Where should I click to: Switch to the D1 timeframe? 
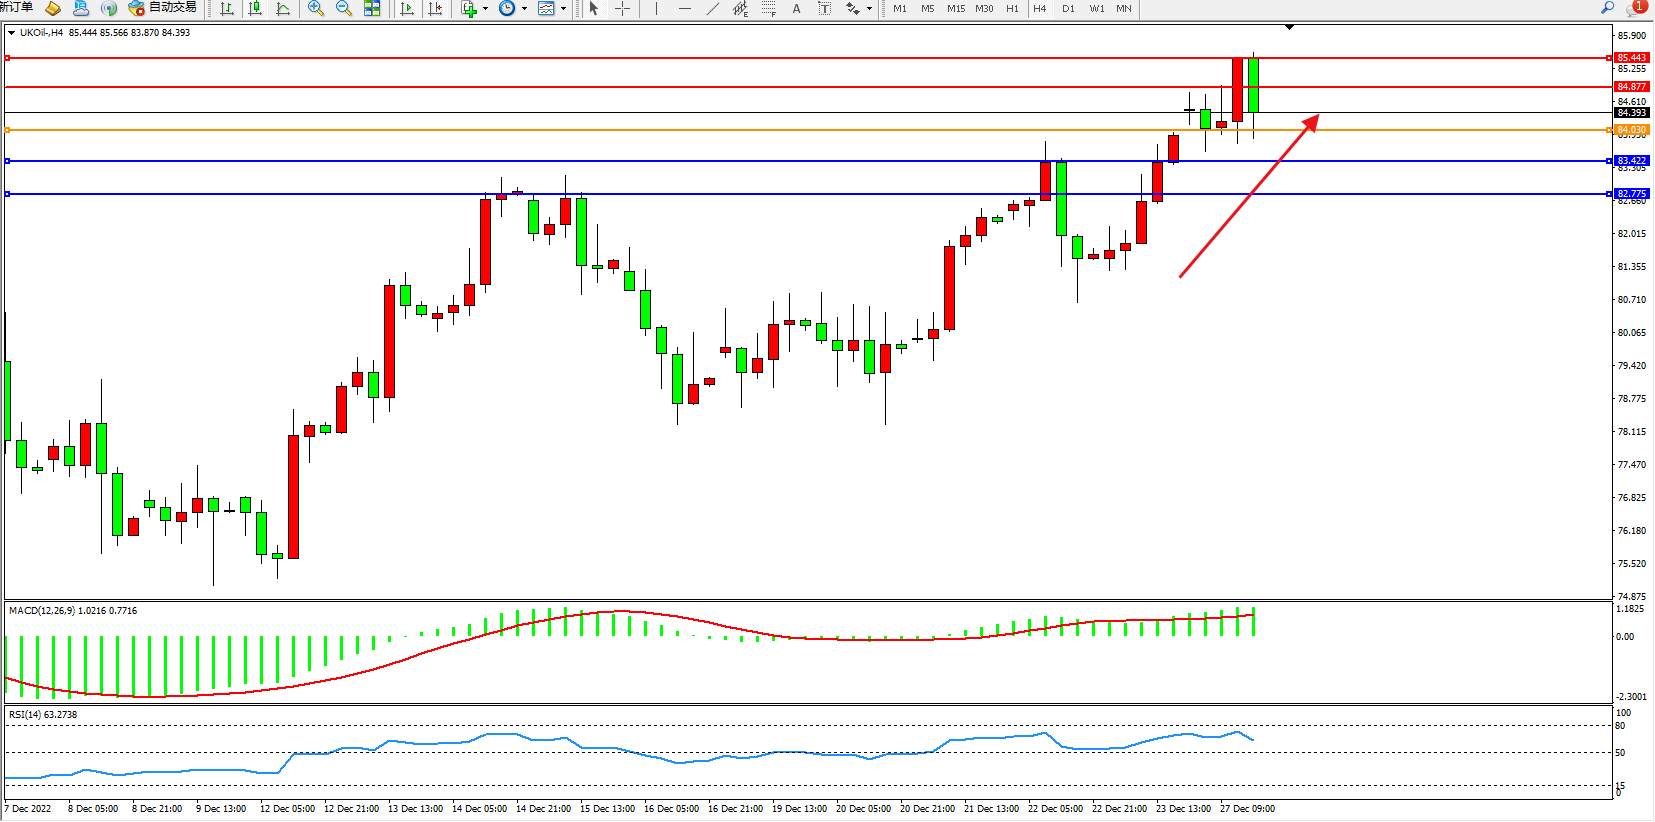pyautogui.click(x=1068, y=9)
